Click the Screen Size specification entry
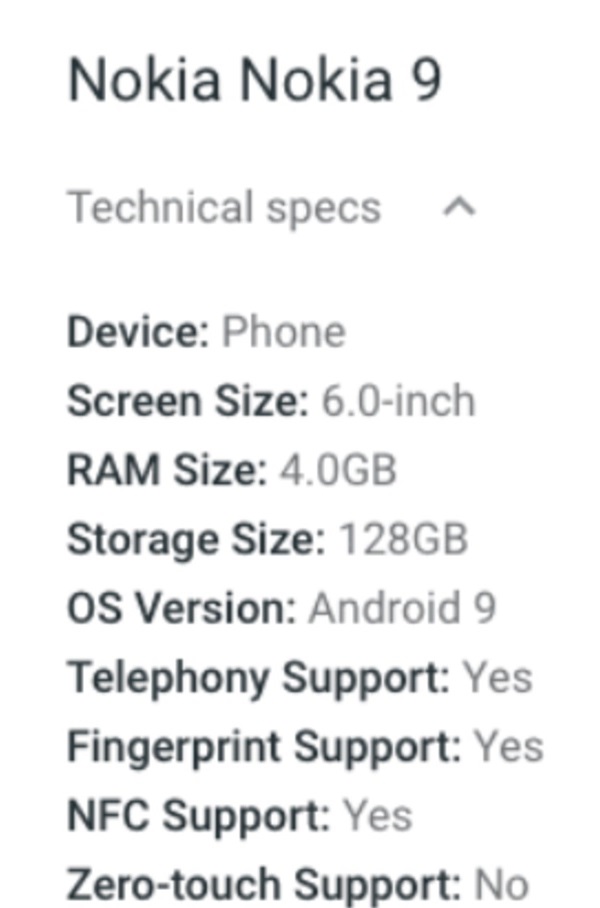Viewport: 600px width, 908px height. (270, 400)
